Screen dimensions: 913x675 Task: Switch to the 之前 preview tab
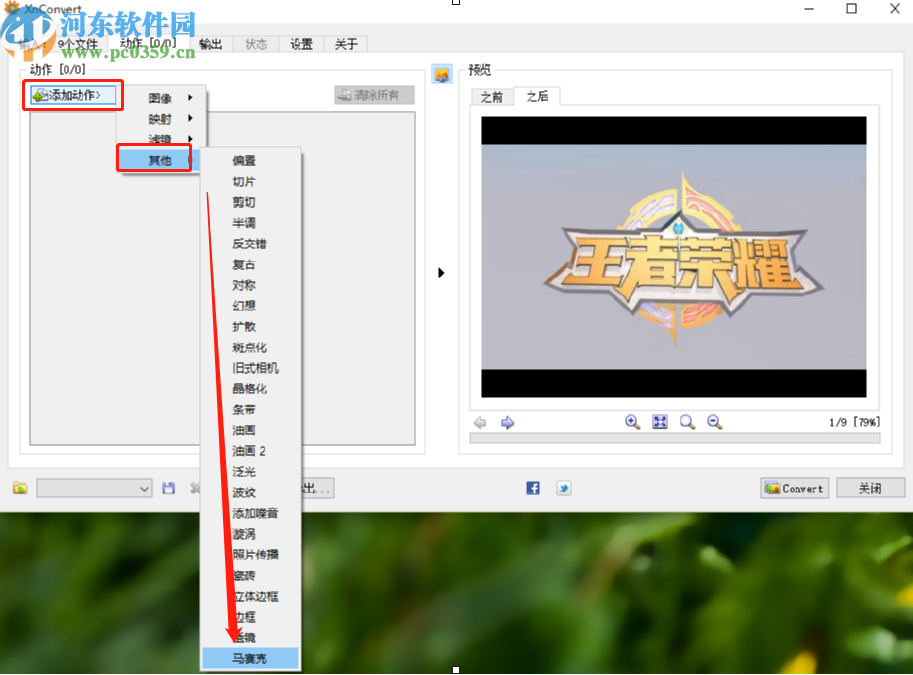click(492, 97)
